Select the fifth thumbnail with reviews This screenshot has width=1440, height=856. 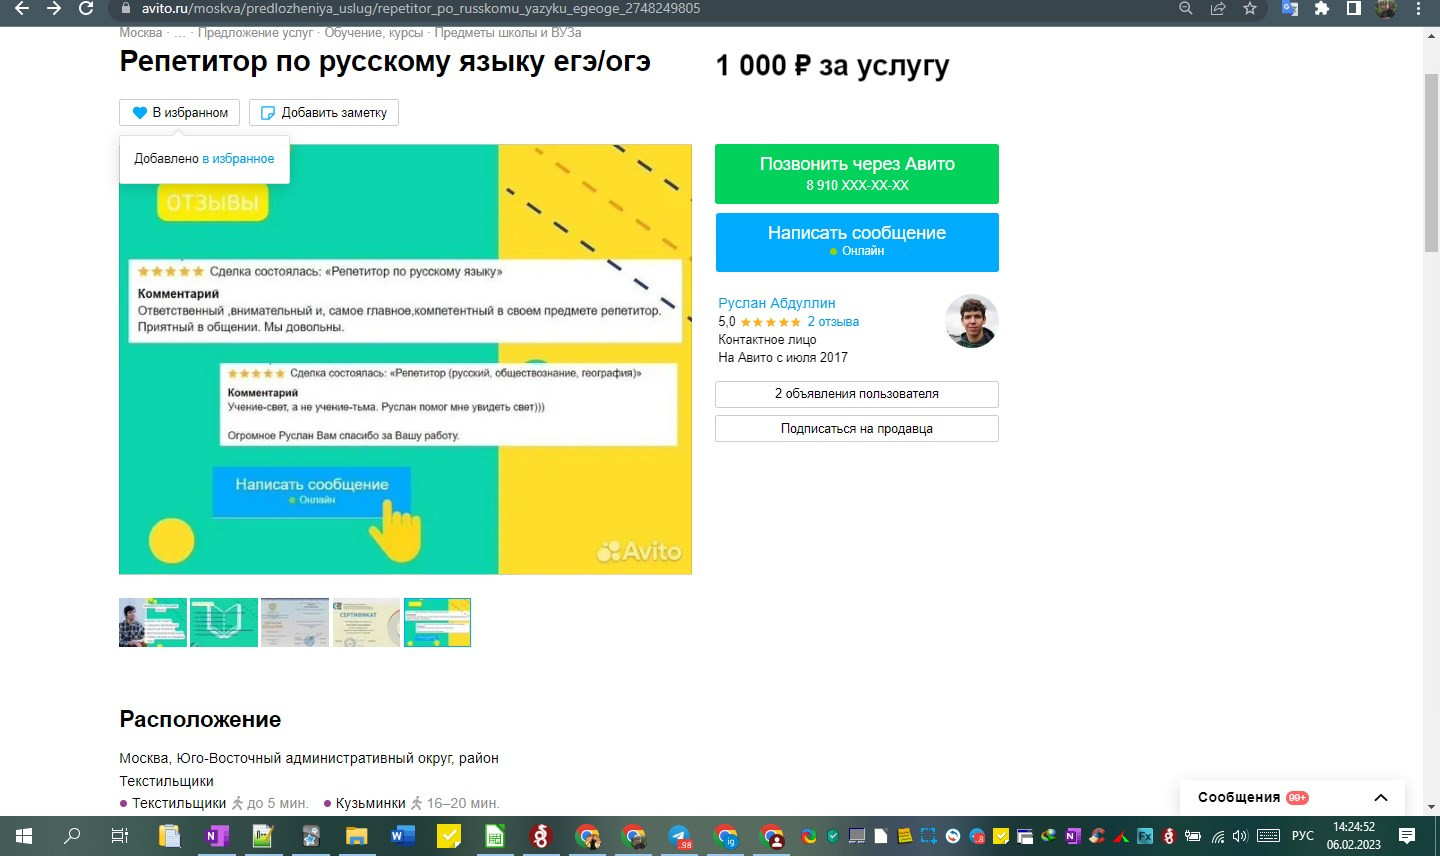click(x=437, y=623)
